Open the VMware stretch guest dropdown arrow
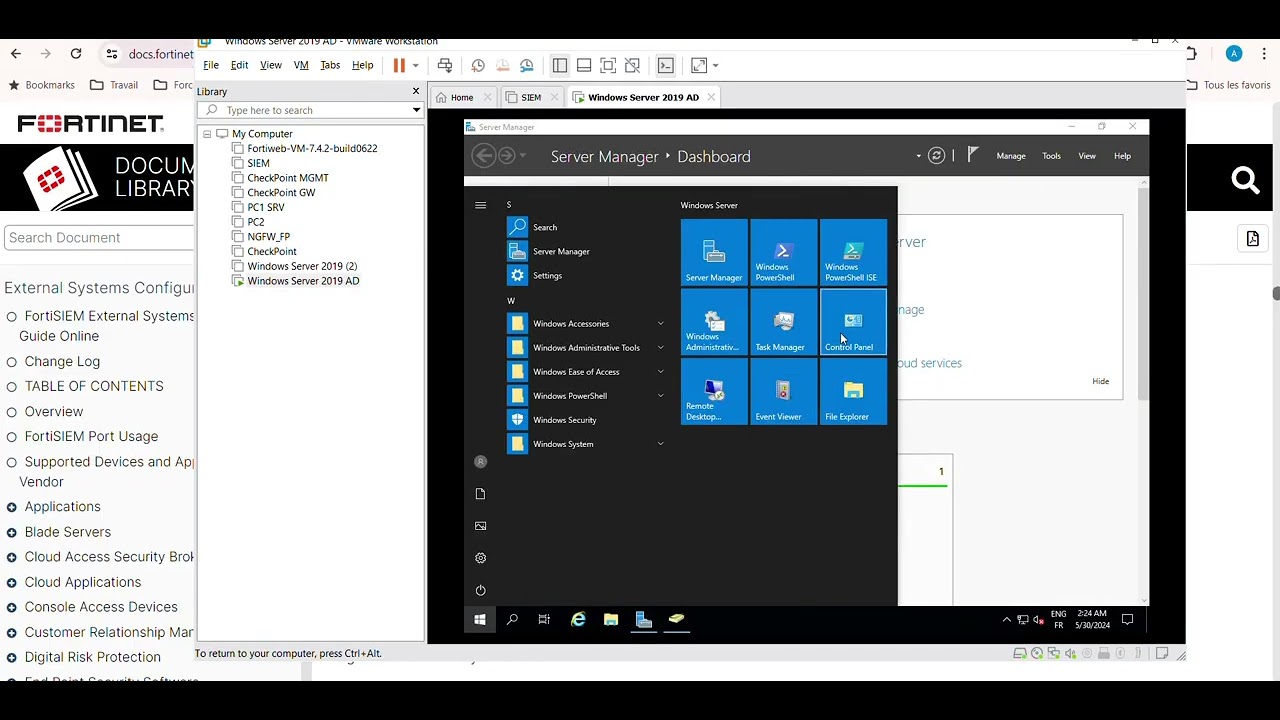 715,65
